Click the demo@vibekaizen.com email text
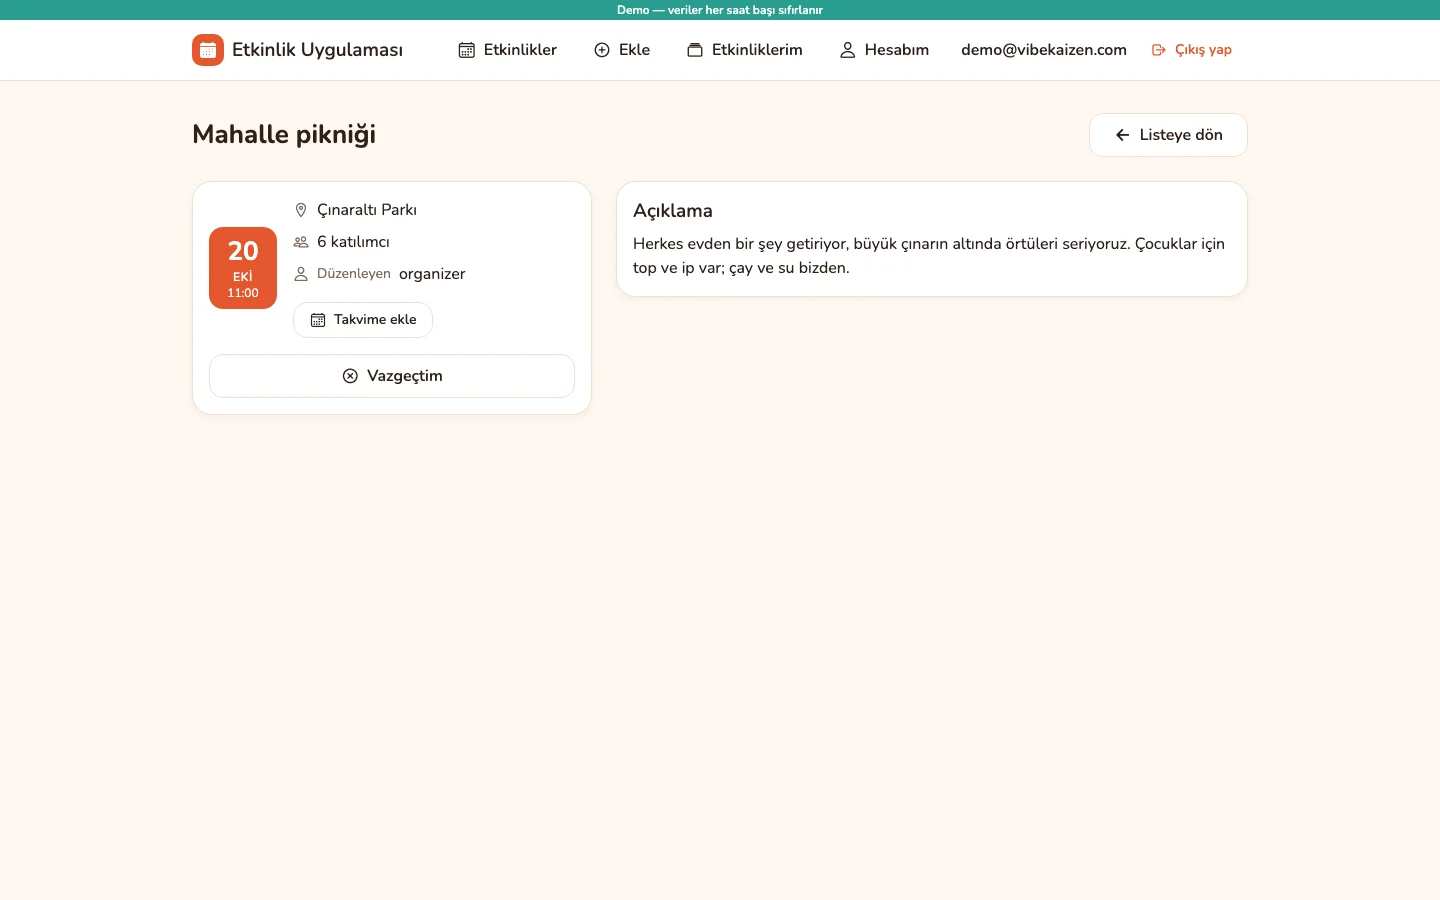The width and height of the screenshot is (1440, 900). click(1044, 50)
